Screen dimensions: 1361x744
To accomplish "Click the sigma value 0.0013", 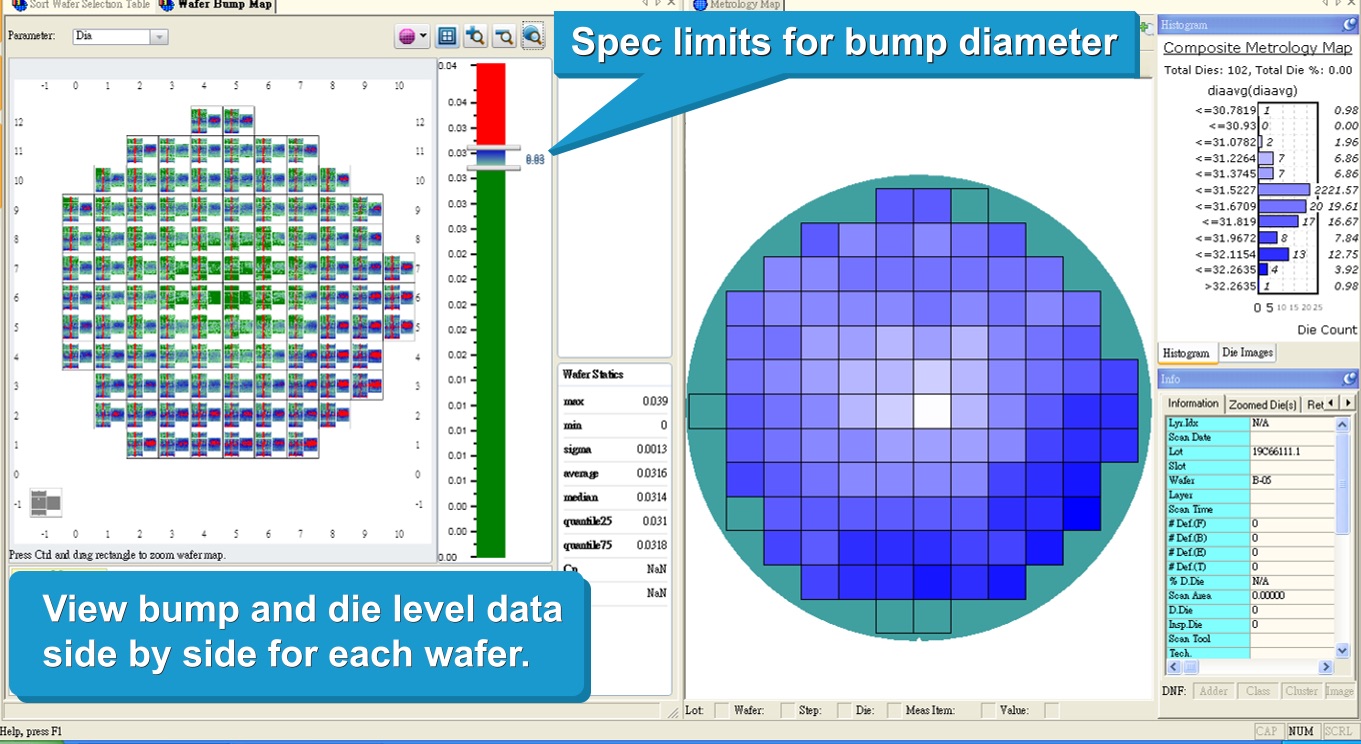I will click(651, 449).
